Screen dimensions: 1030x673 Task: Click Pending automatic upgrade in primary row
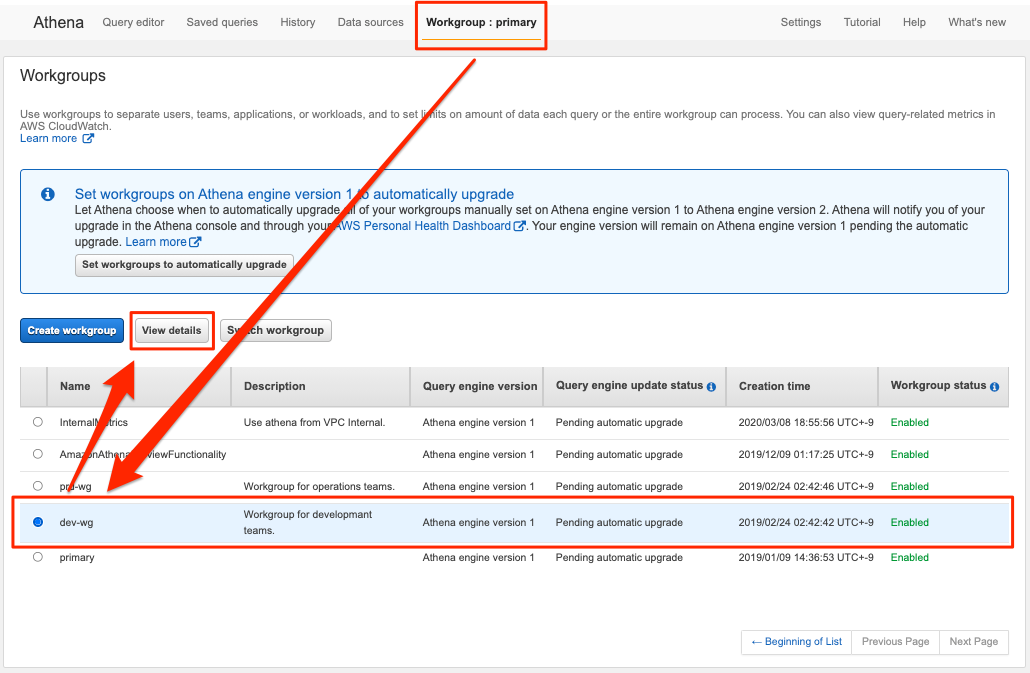coord(619,557)
